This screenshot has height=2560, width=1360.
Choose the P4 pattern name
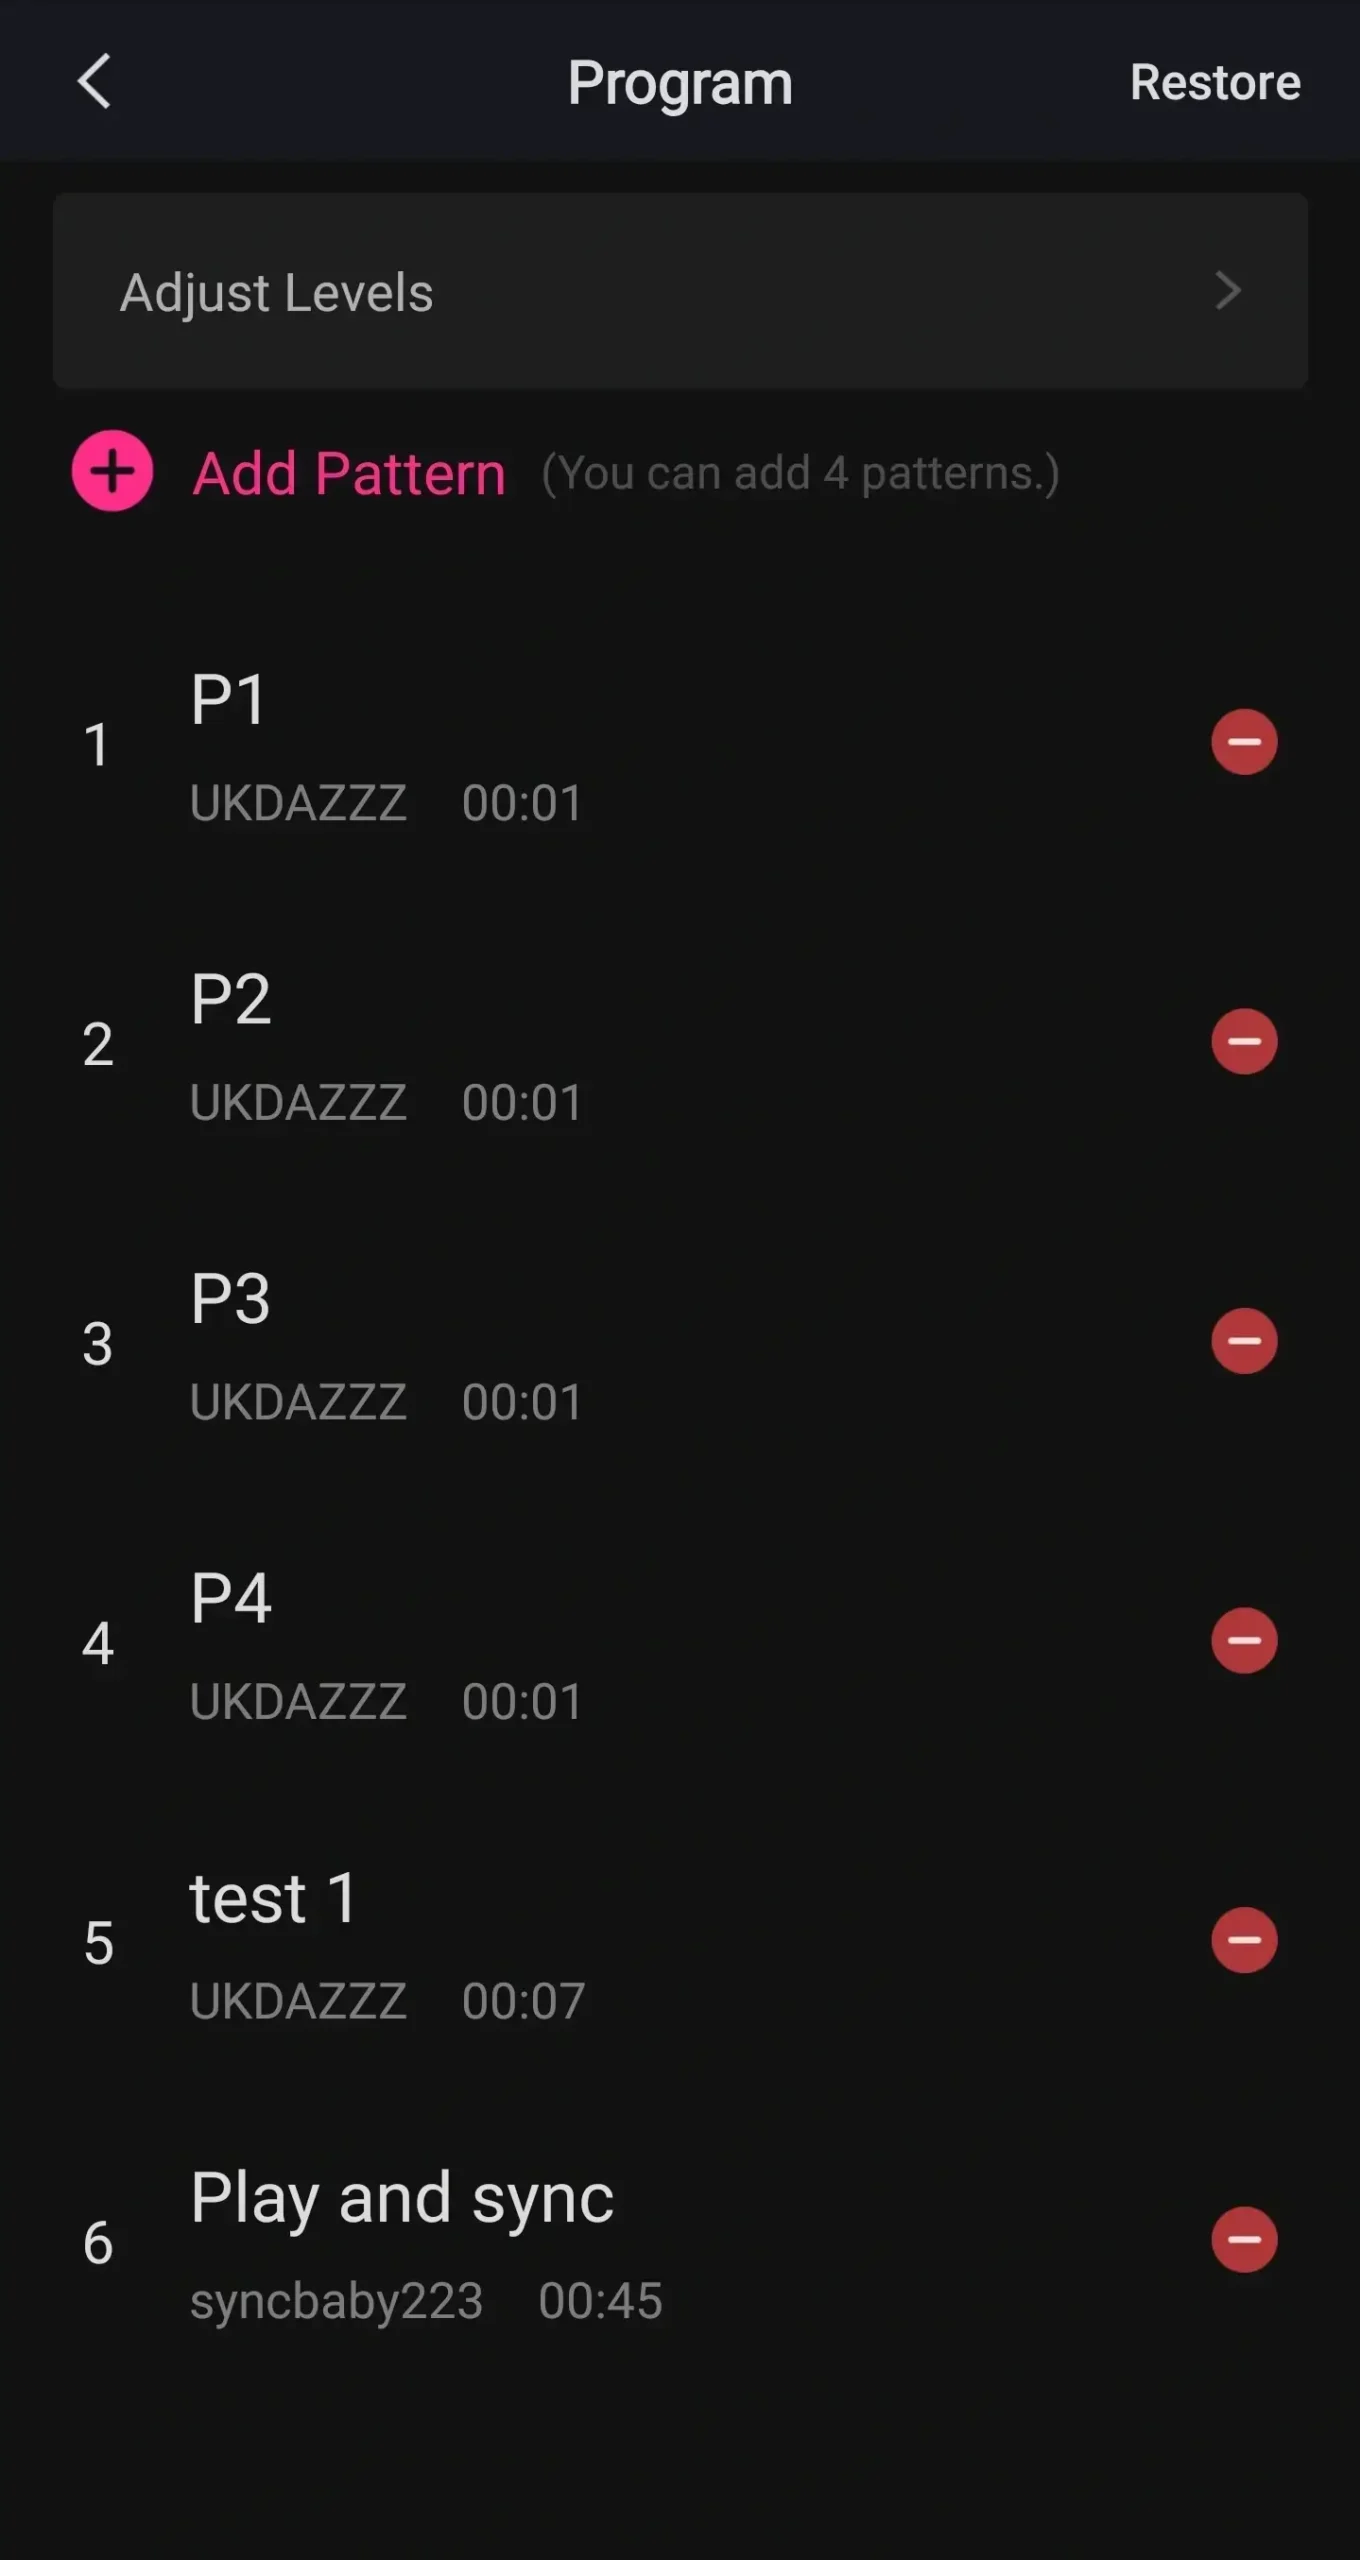coord(230,1598)
